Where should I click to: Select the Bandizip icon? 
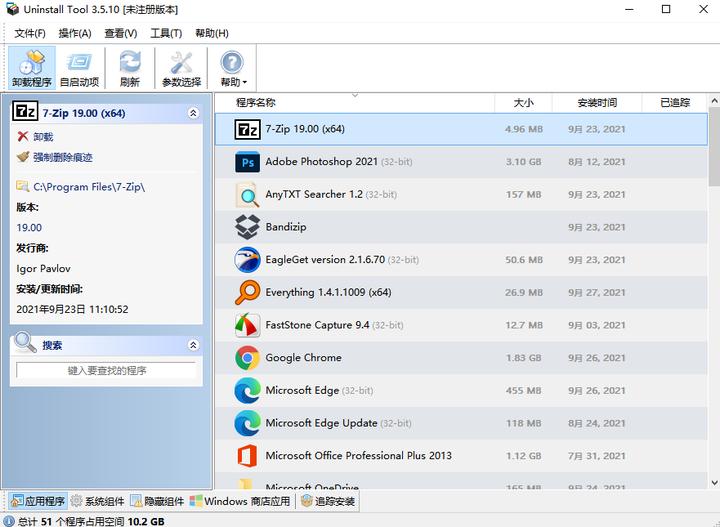coord(247,227)
